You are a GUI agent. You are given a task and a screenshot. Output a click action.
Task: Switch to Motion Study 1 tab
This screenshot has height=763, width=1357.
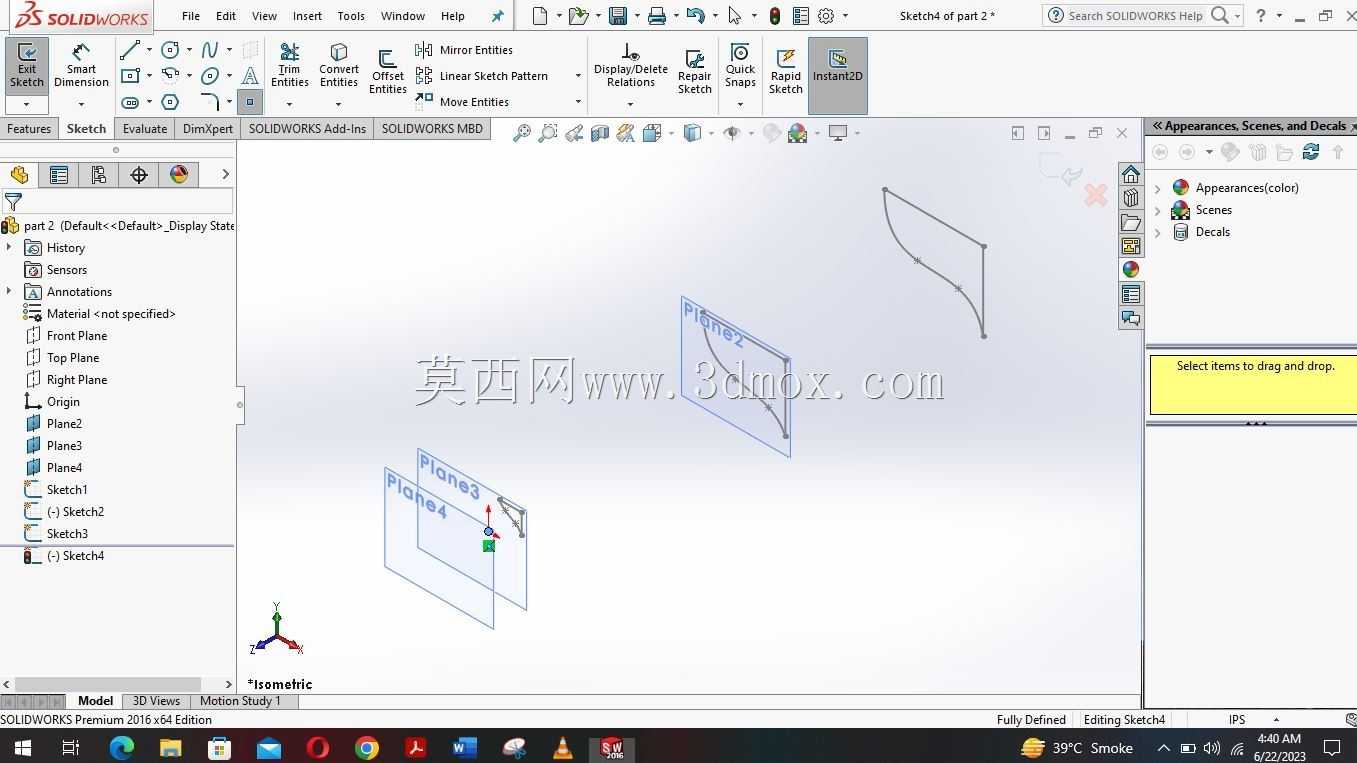(x=240, y=701)
